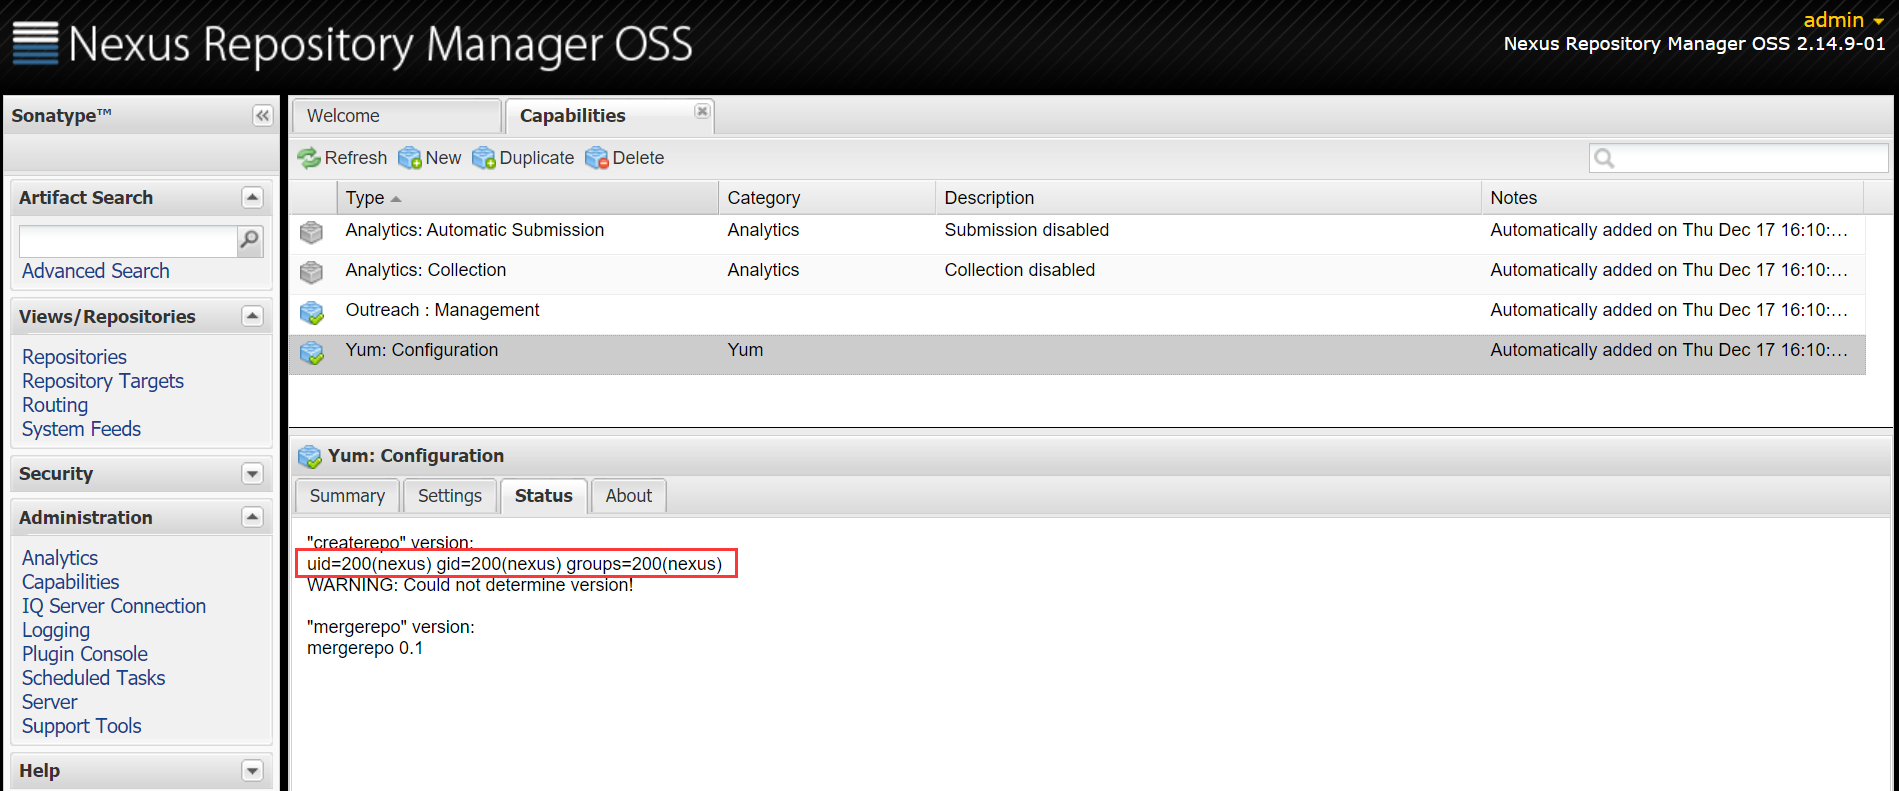Click the Yum: Configuration detail header icon

(x=310, y=457)
